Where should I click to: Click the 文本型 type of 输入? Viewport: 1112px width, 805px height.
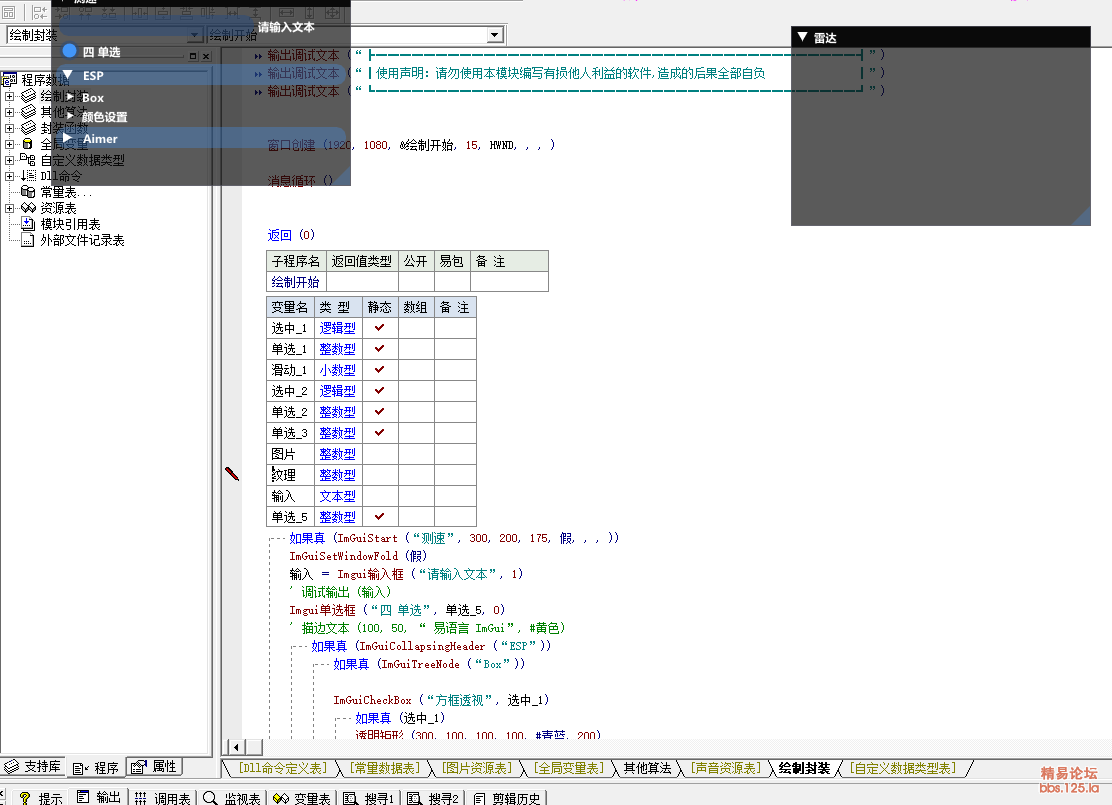coord(338,496)
